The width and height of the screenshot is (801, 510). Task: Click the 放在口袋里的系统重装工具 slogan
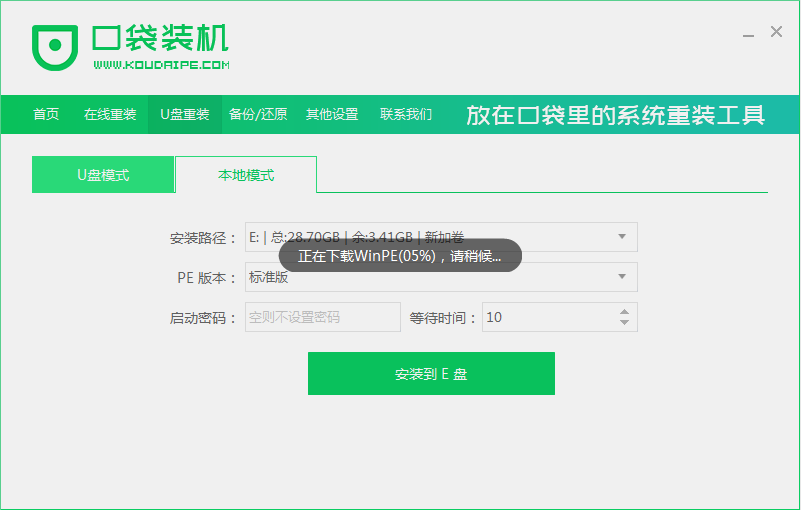pos(616,114)
